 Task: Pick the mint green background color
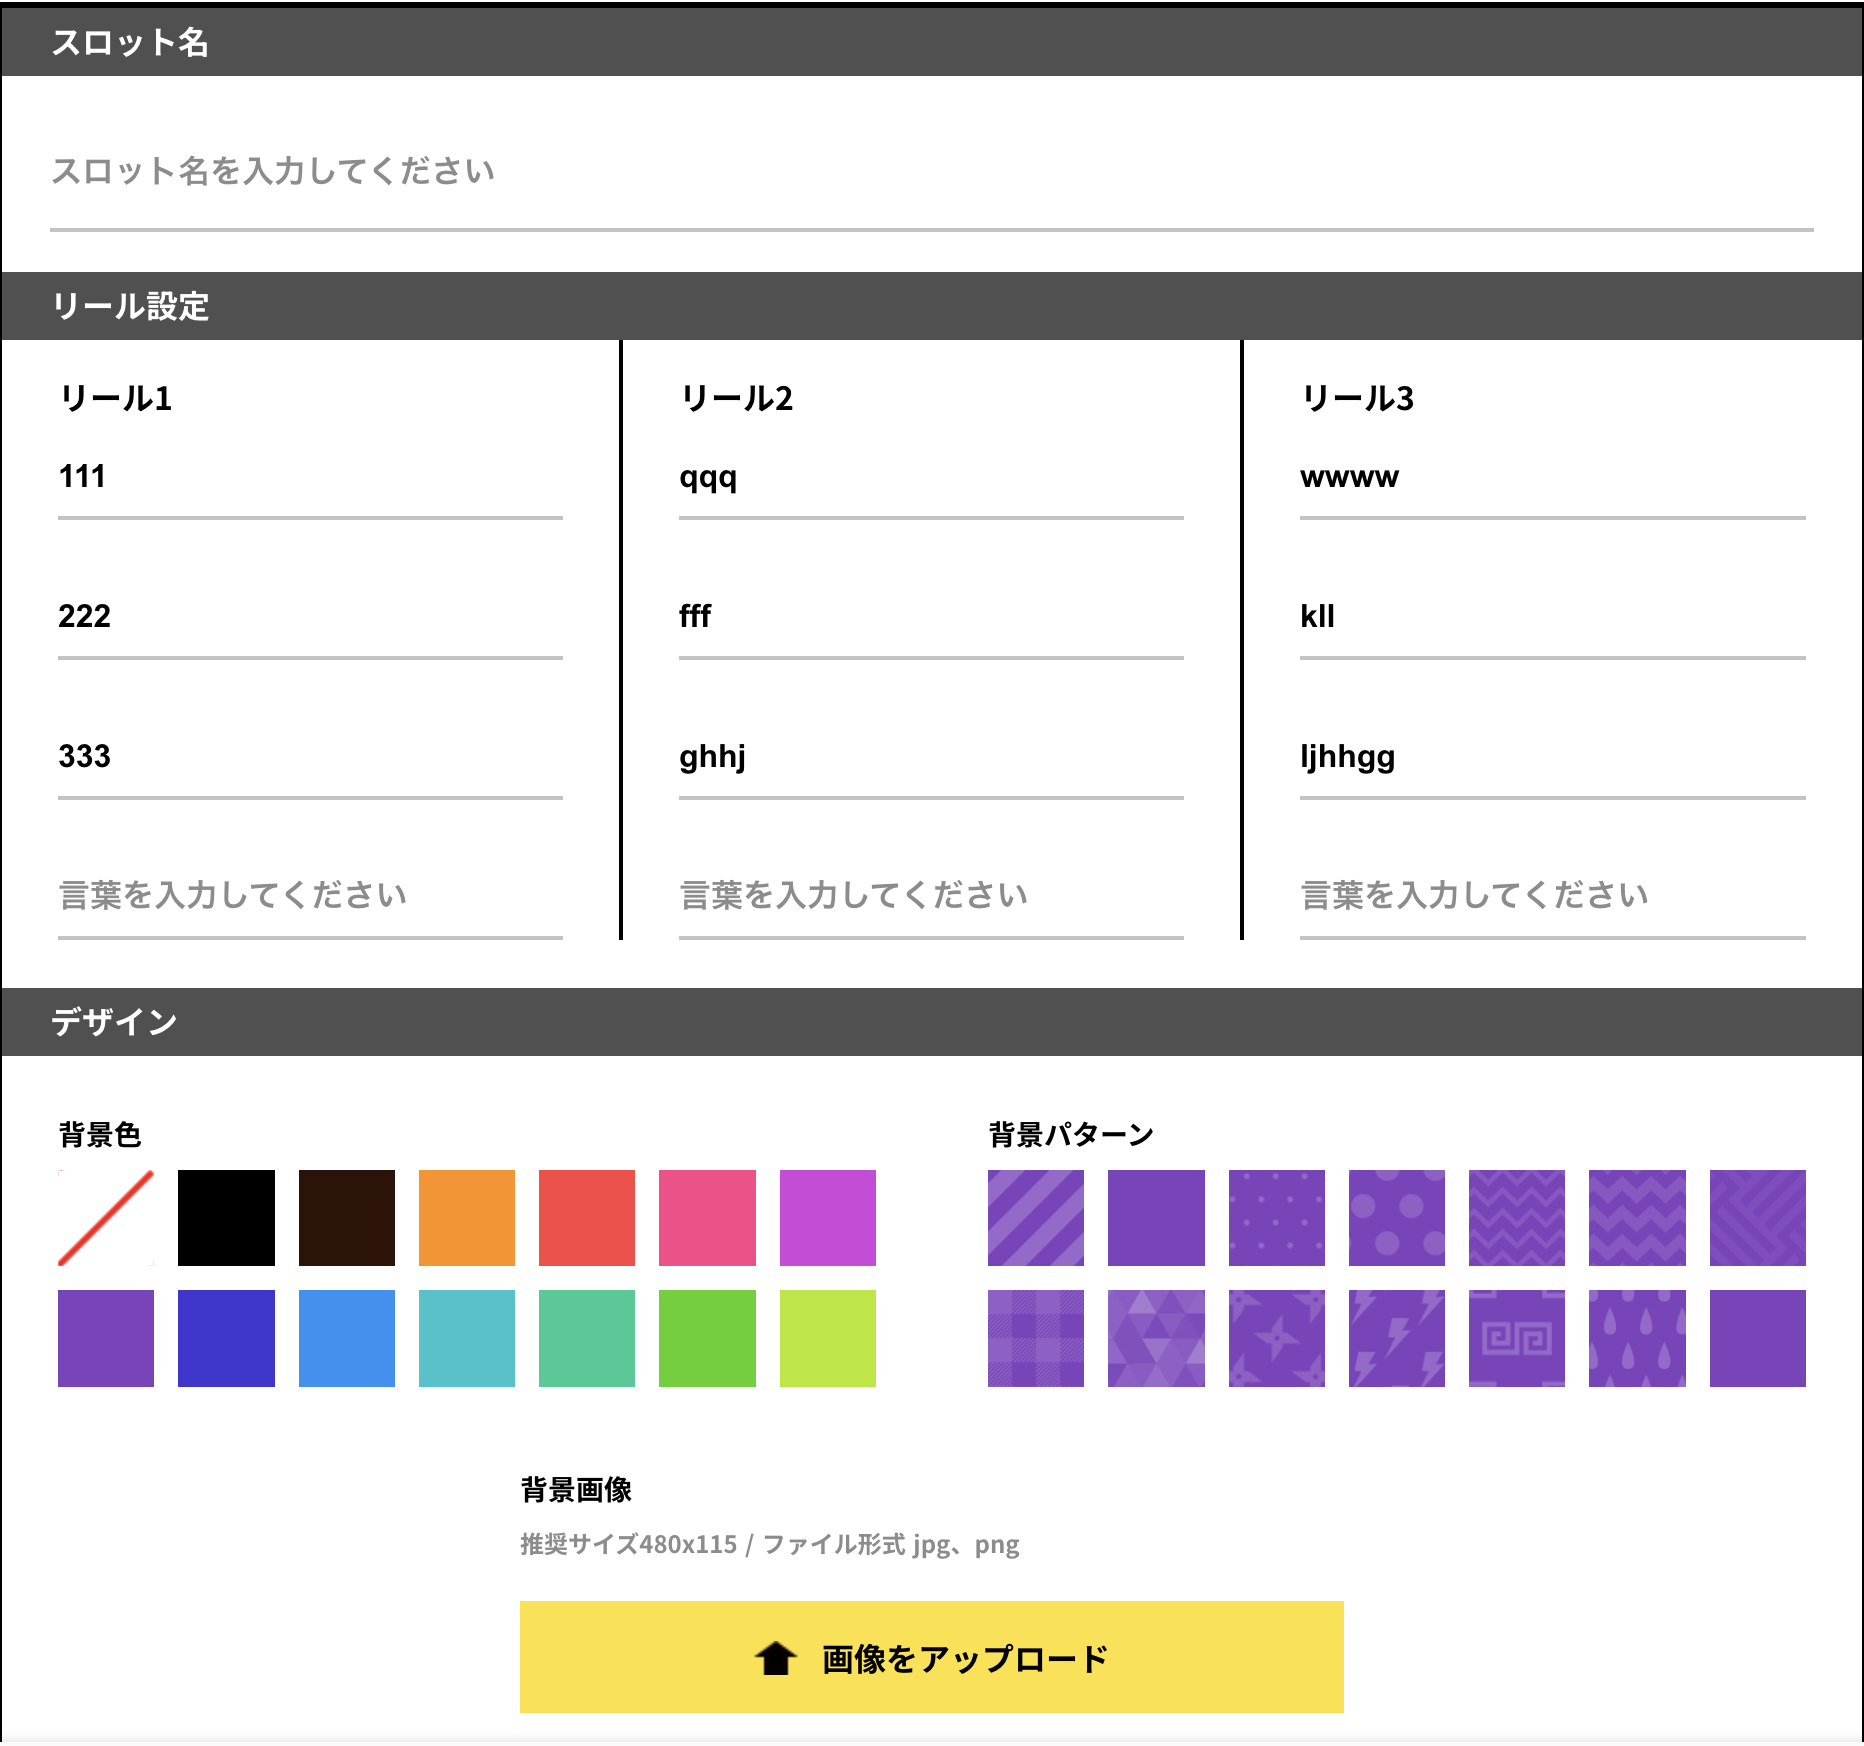click(x=587, y=1338)
